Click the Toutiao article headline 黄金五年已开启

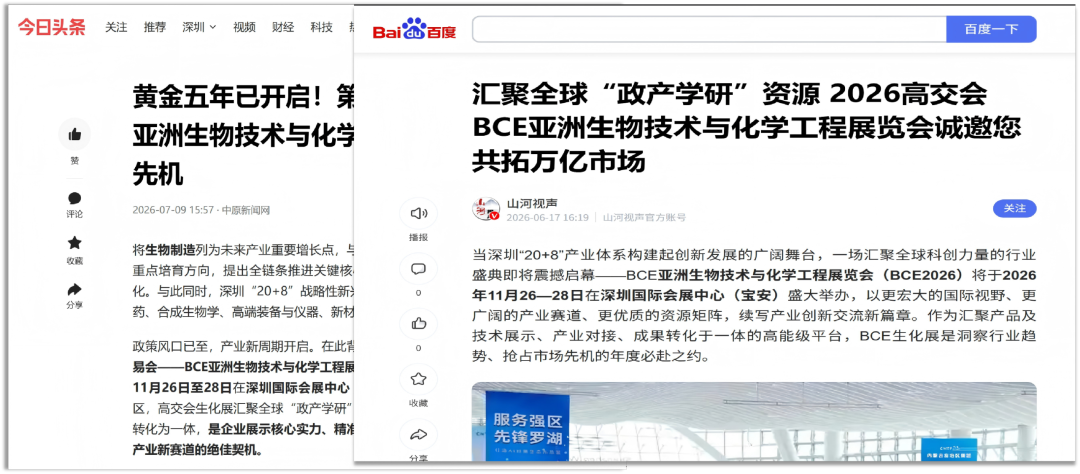point(242,136)
